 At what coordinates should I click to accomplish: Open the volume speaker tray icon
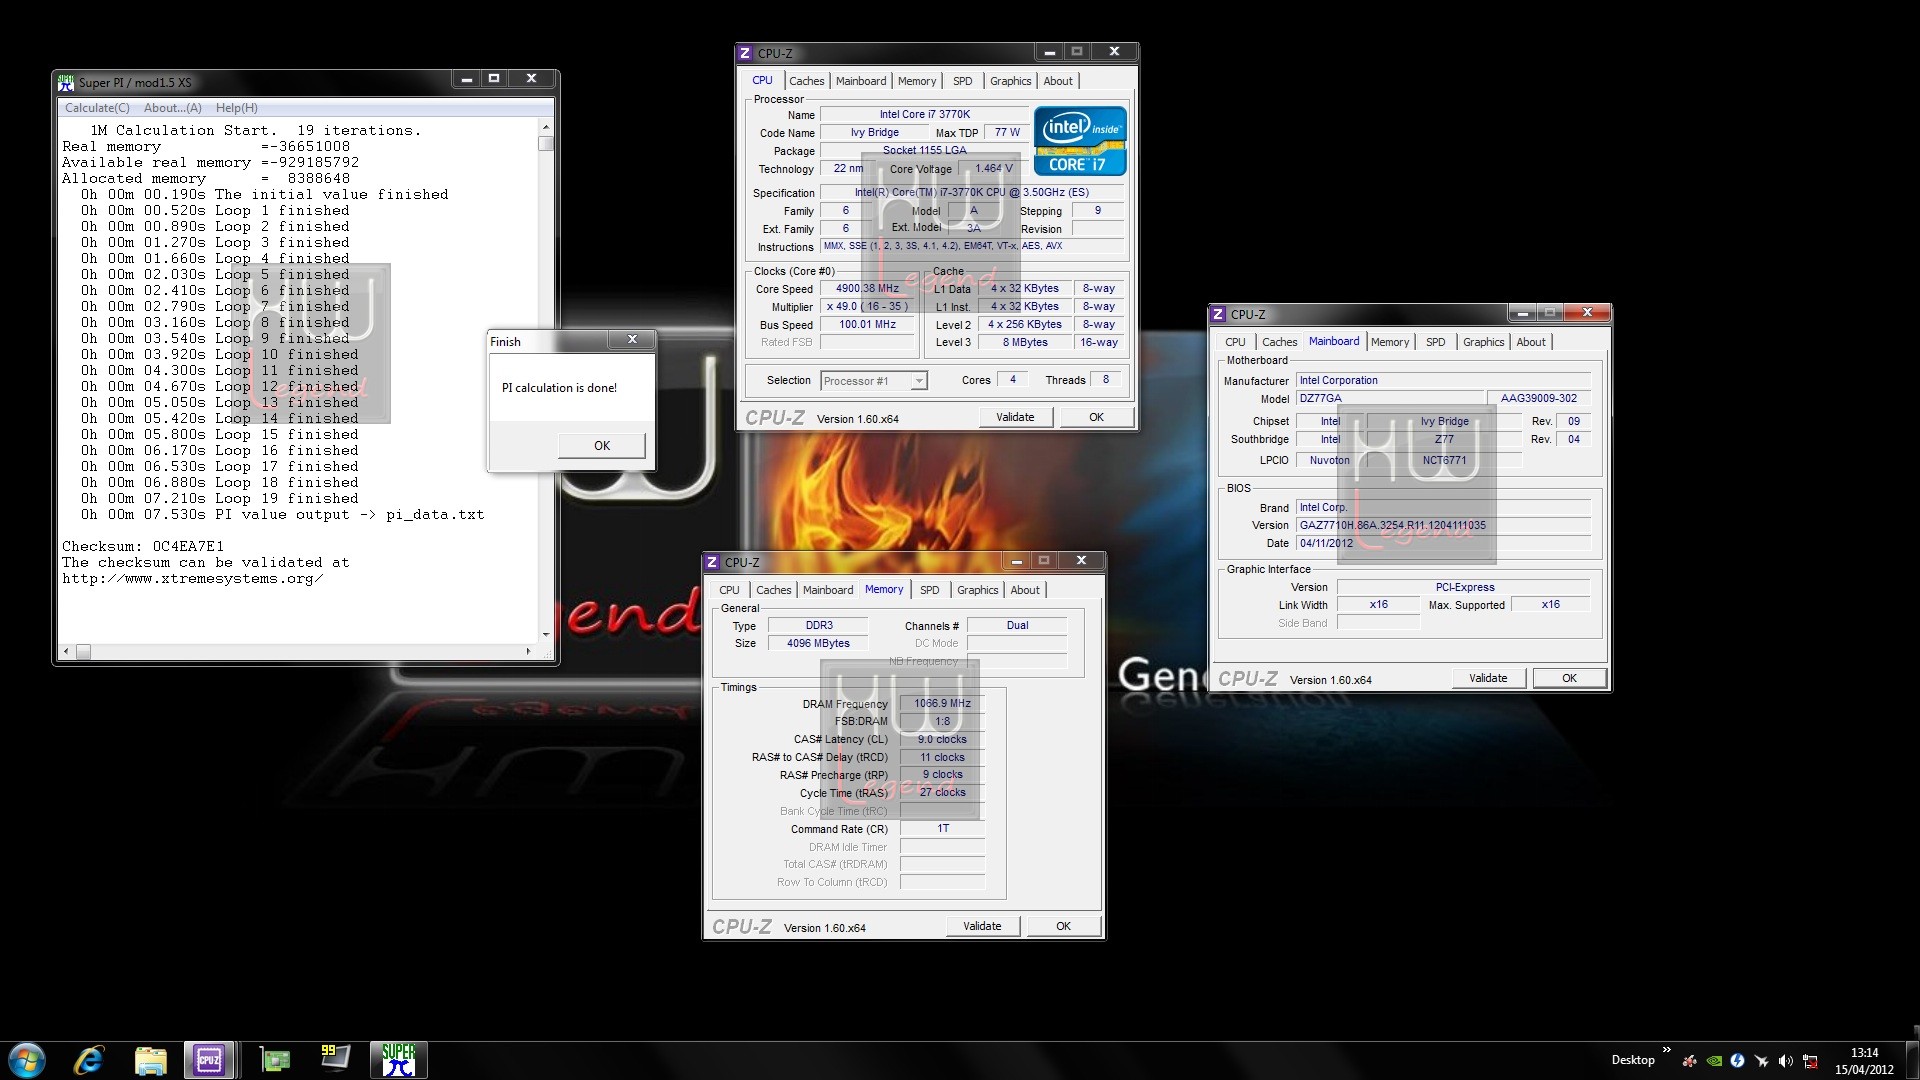tap(1786, 1061)
